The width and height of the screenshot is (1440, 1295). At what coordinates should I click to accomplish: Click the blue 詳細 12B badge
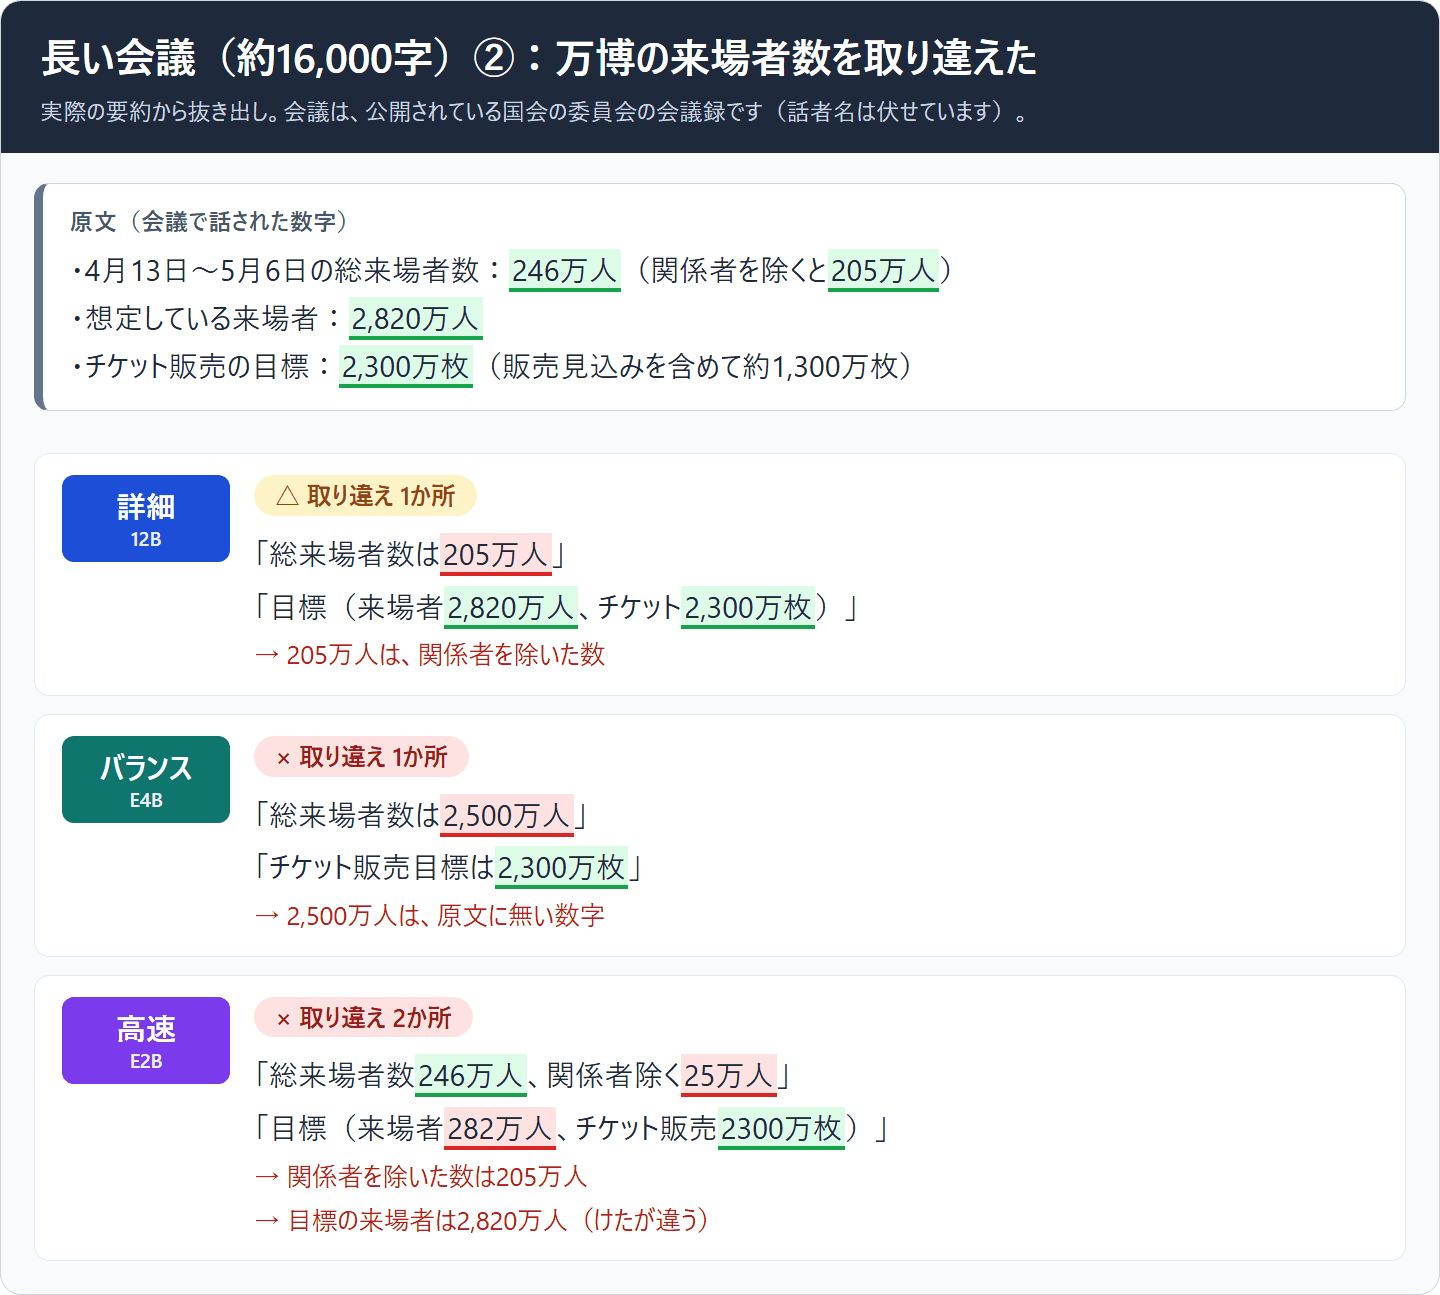click(x=146, y=518)
